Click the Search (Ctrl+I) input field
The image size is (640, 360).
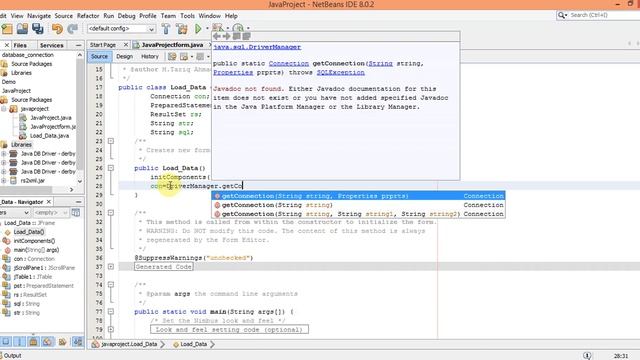point(604,15)
